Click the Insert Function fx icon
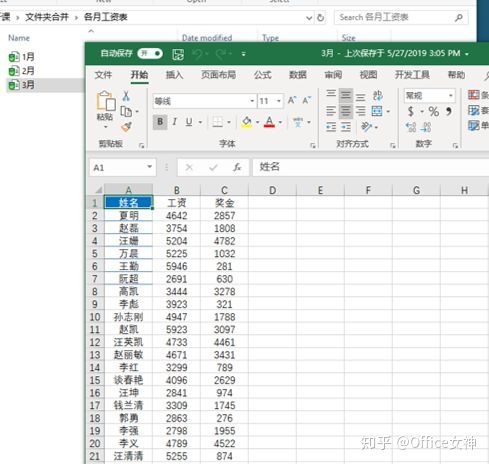 [x=237, y=167]
